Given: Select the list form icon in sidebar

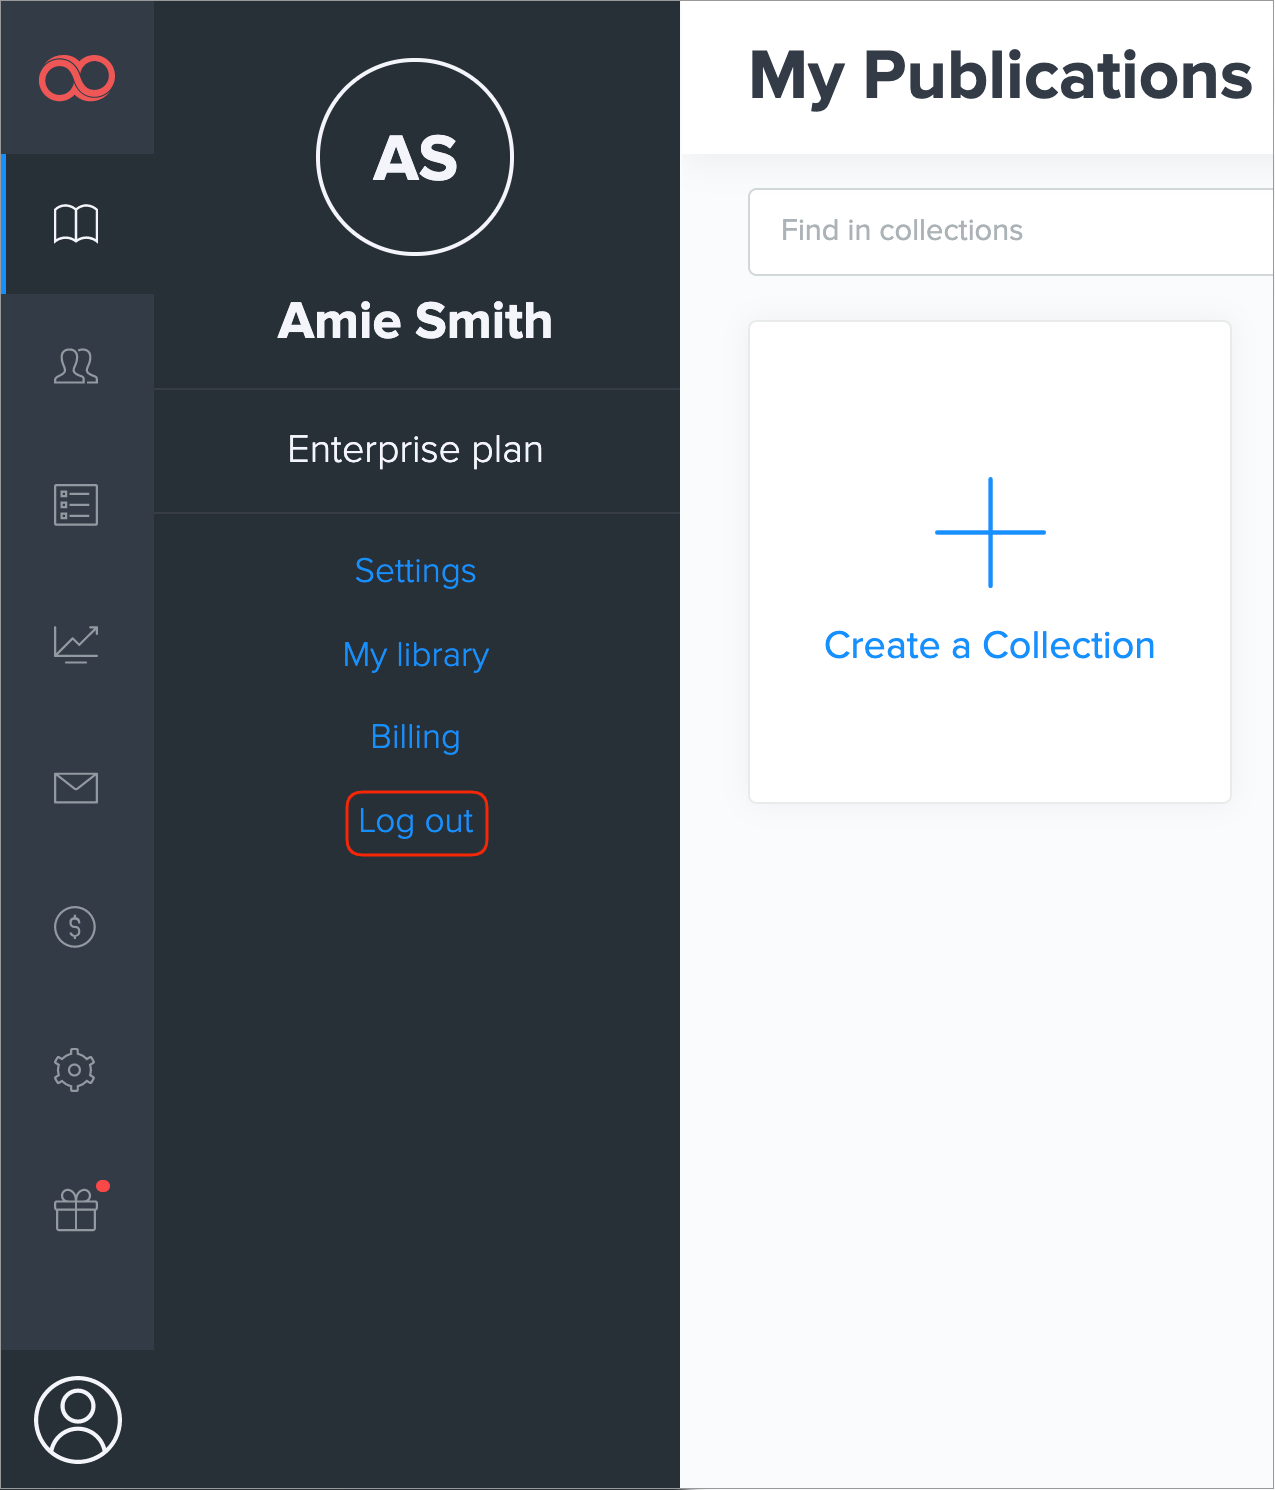Looking at the screenshot, I should tap(76, 505).
